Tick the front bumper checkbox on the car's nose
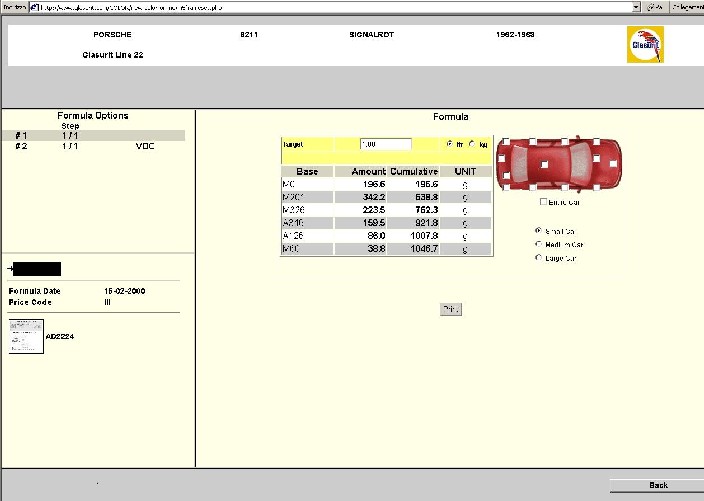This screenshot has height=501, width=704. [x=613, y=164]
